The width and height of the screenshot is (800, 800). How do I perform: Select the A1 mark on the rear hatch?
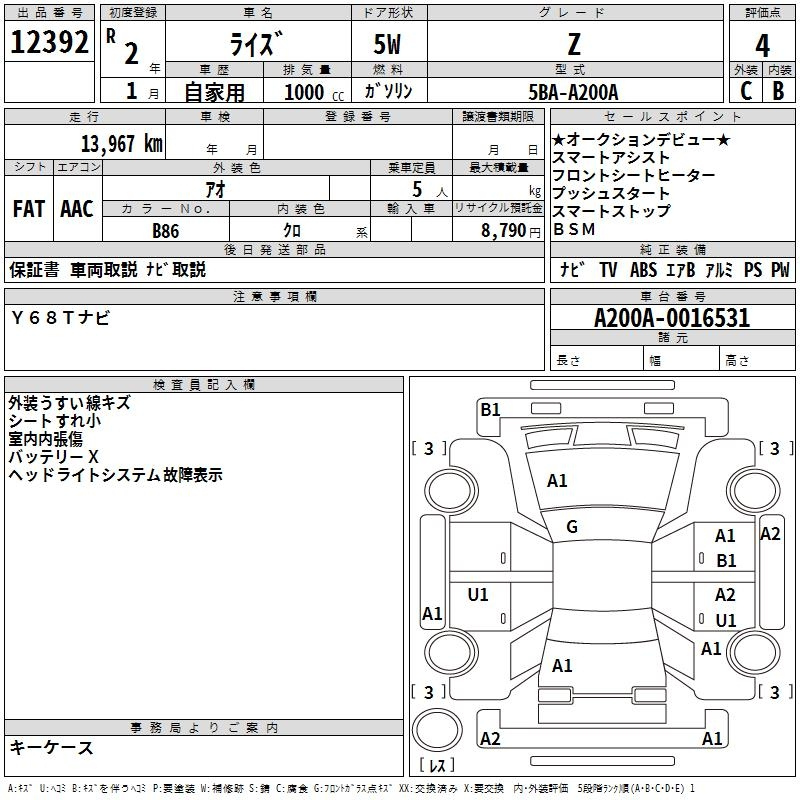point(562,666)
